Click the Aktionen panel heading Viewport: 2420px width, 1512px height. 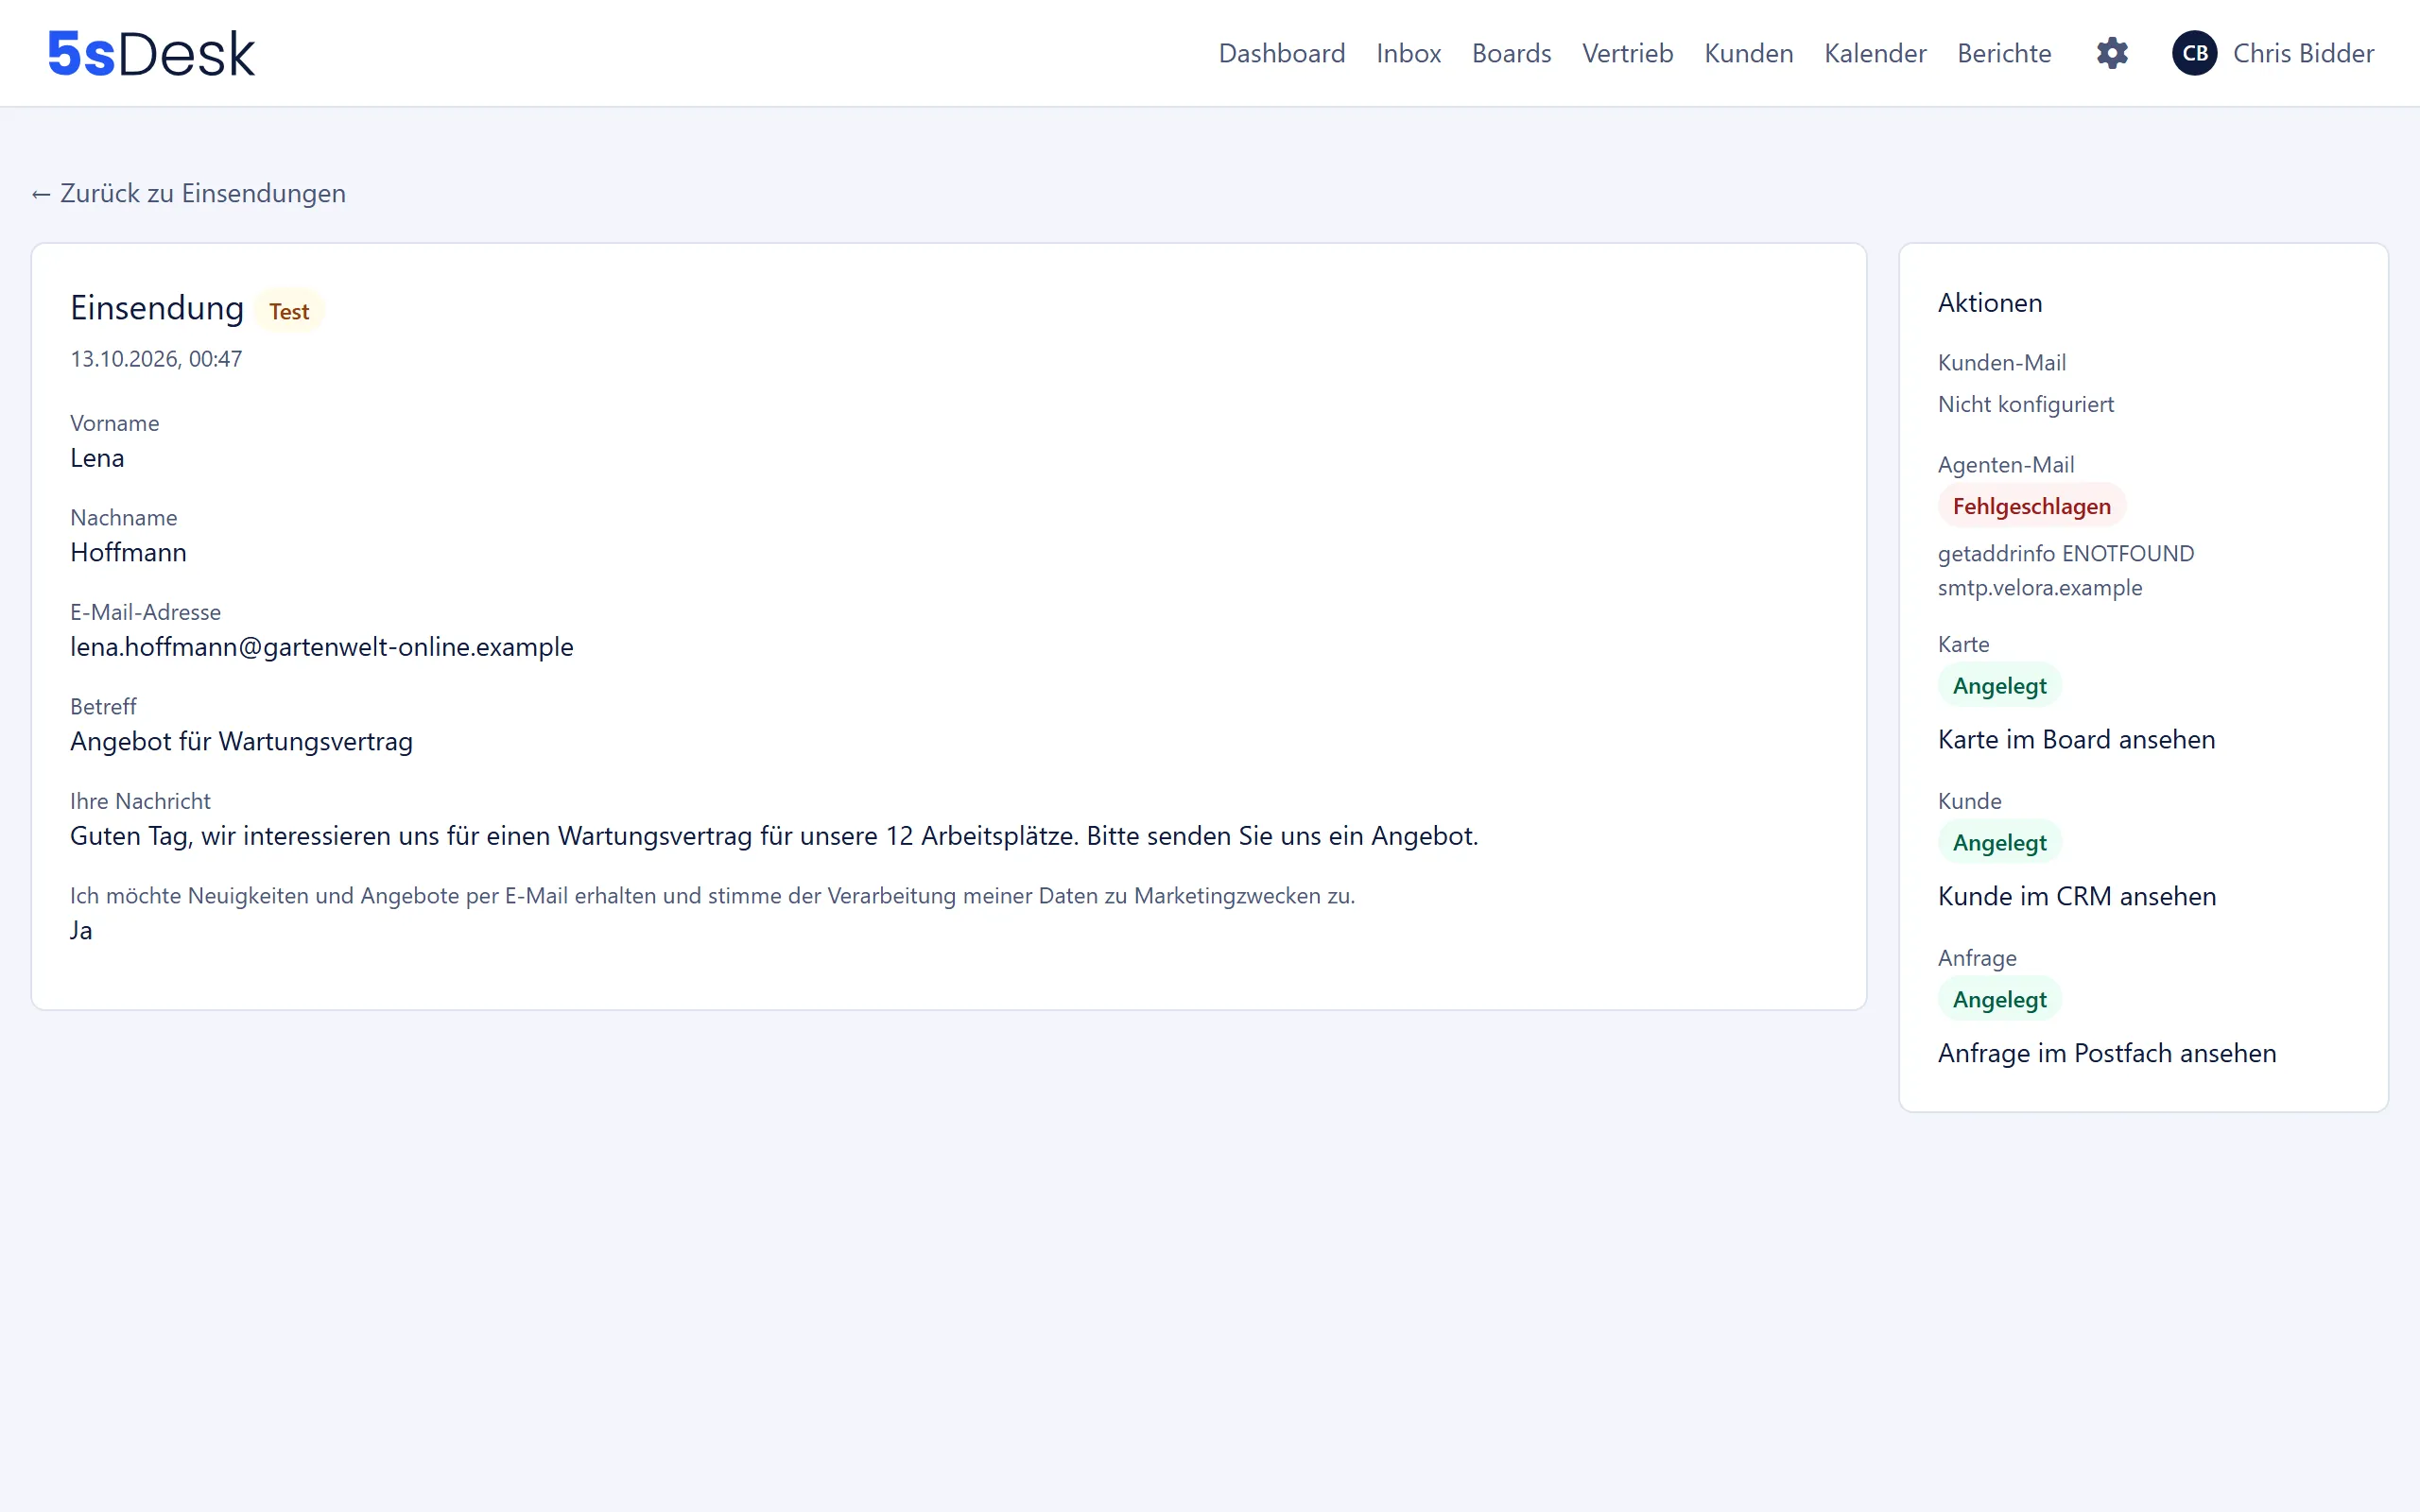pos(1990,303)
